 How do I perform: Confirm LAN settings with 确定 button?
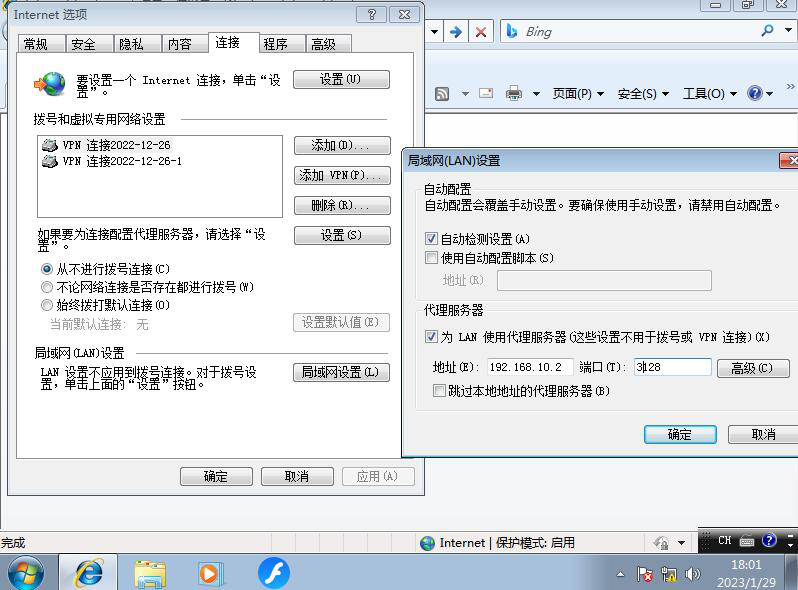(680, 435)
